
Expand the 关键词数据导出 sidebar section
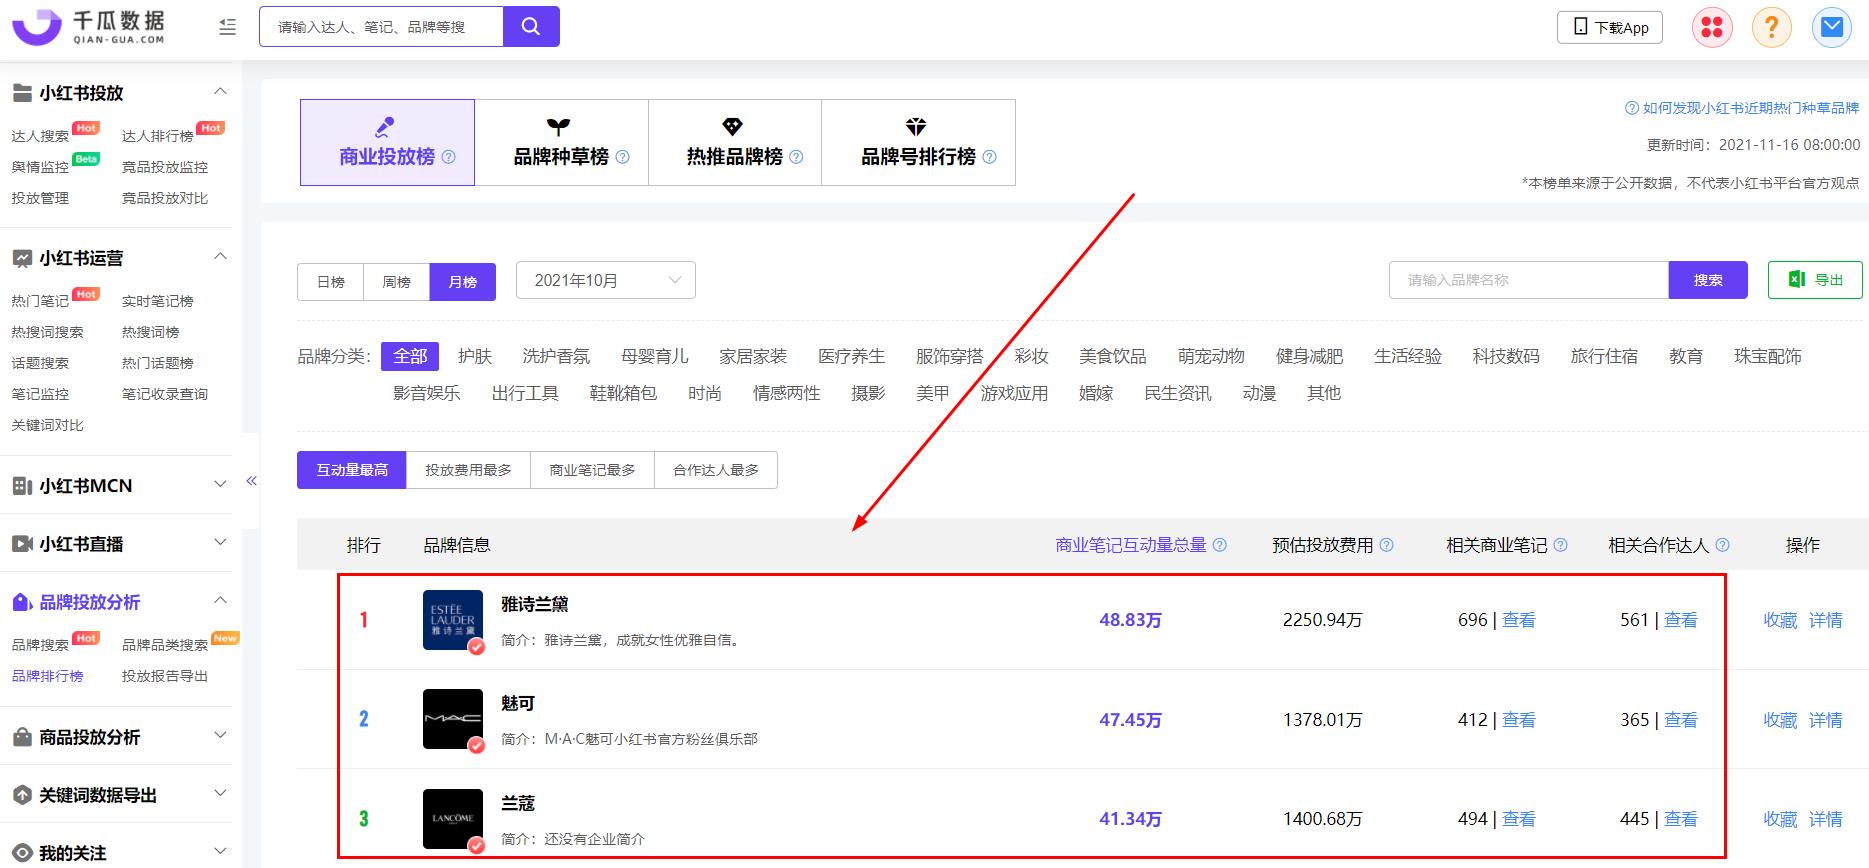221,794
